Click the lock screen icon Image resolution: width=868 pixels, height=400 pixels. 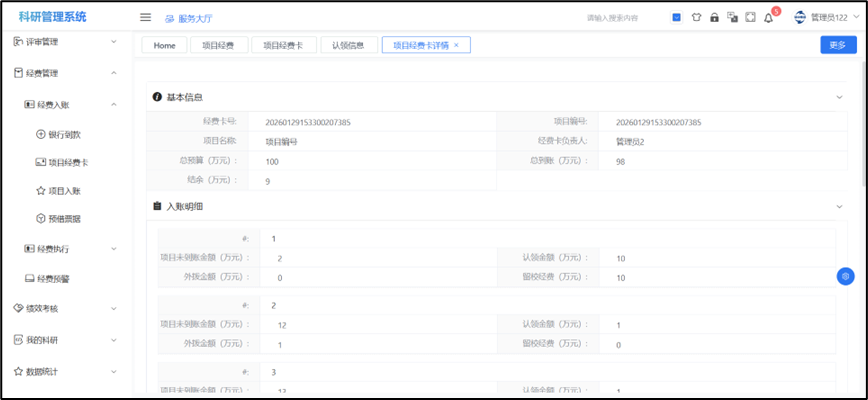[x=714, y=17]
